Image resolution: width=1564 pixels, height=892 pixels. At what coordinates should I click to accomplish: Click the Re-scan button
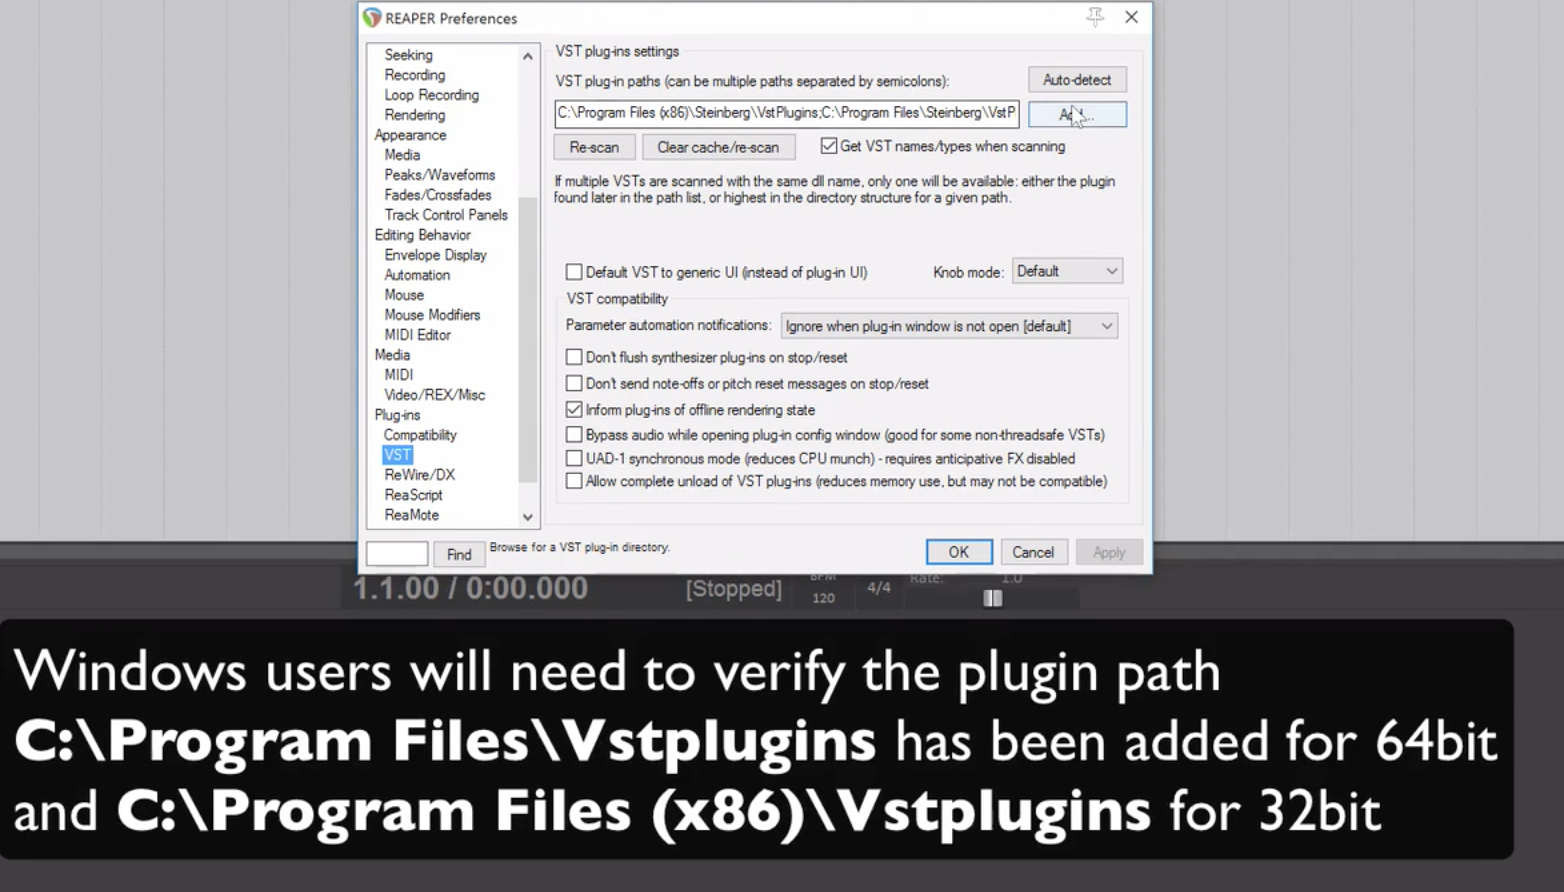pyautogui.click(x=594, y=147)
